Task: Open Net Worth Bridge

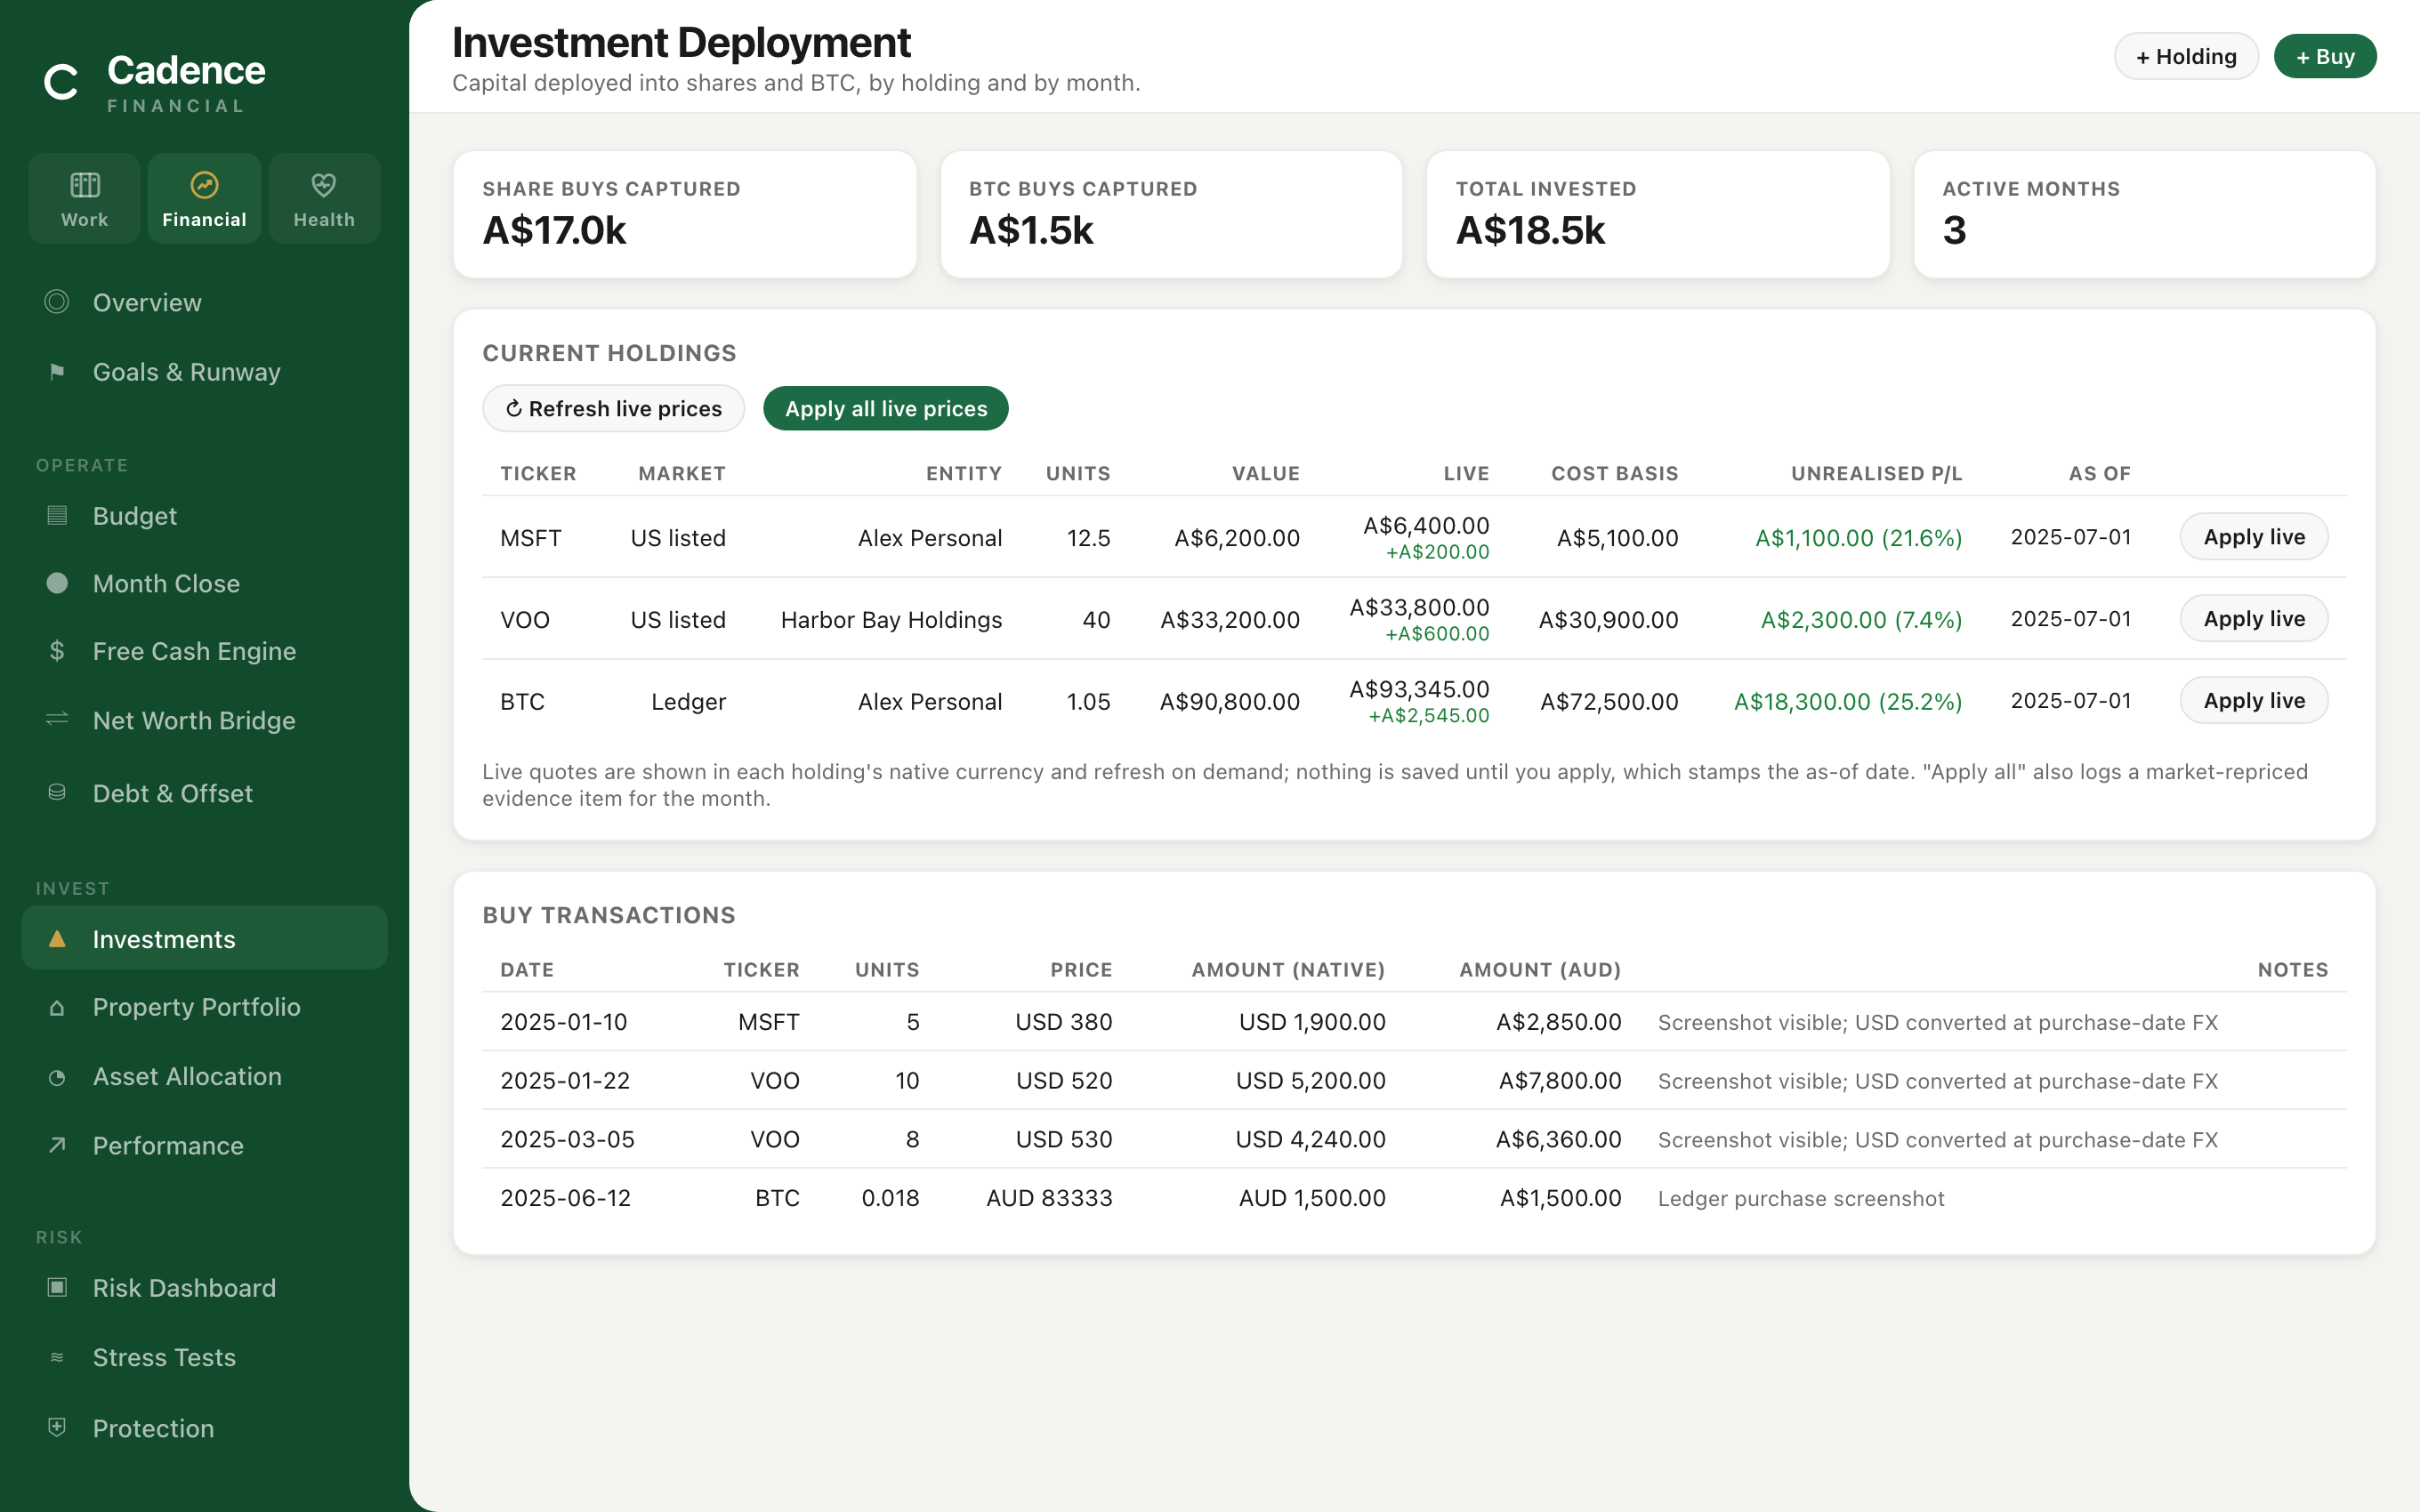Action: pyautogui.click(x=204, y=720)
